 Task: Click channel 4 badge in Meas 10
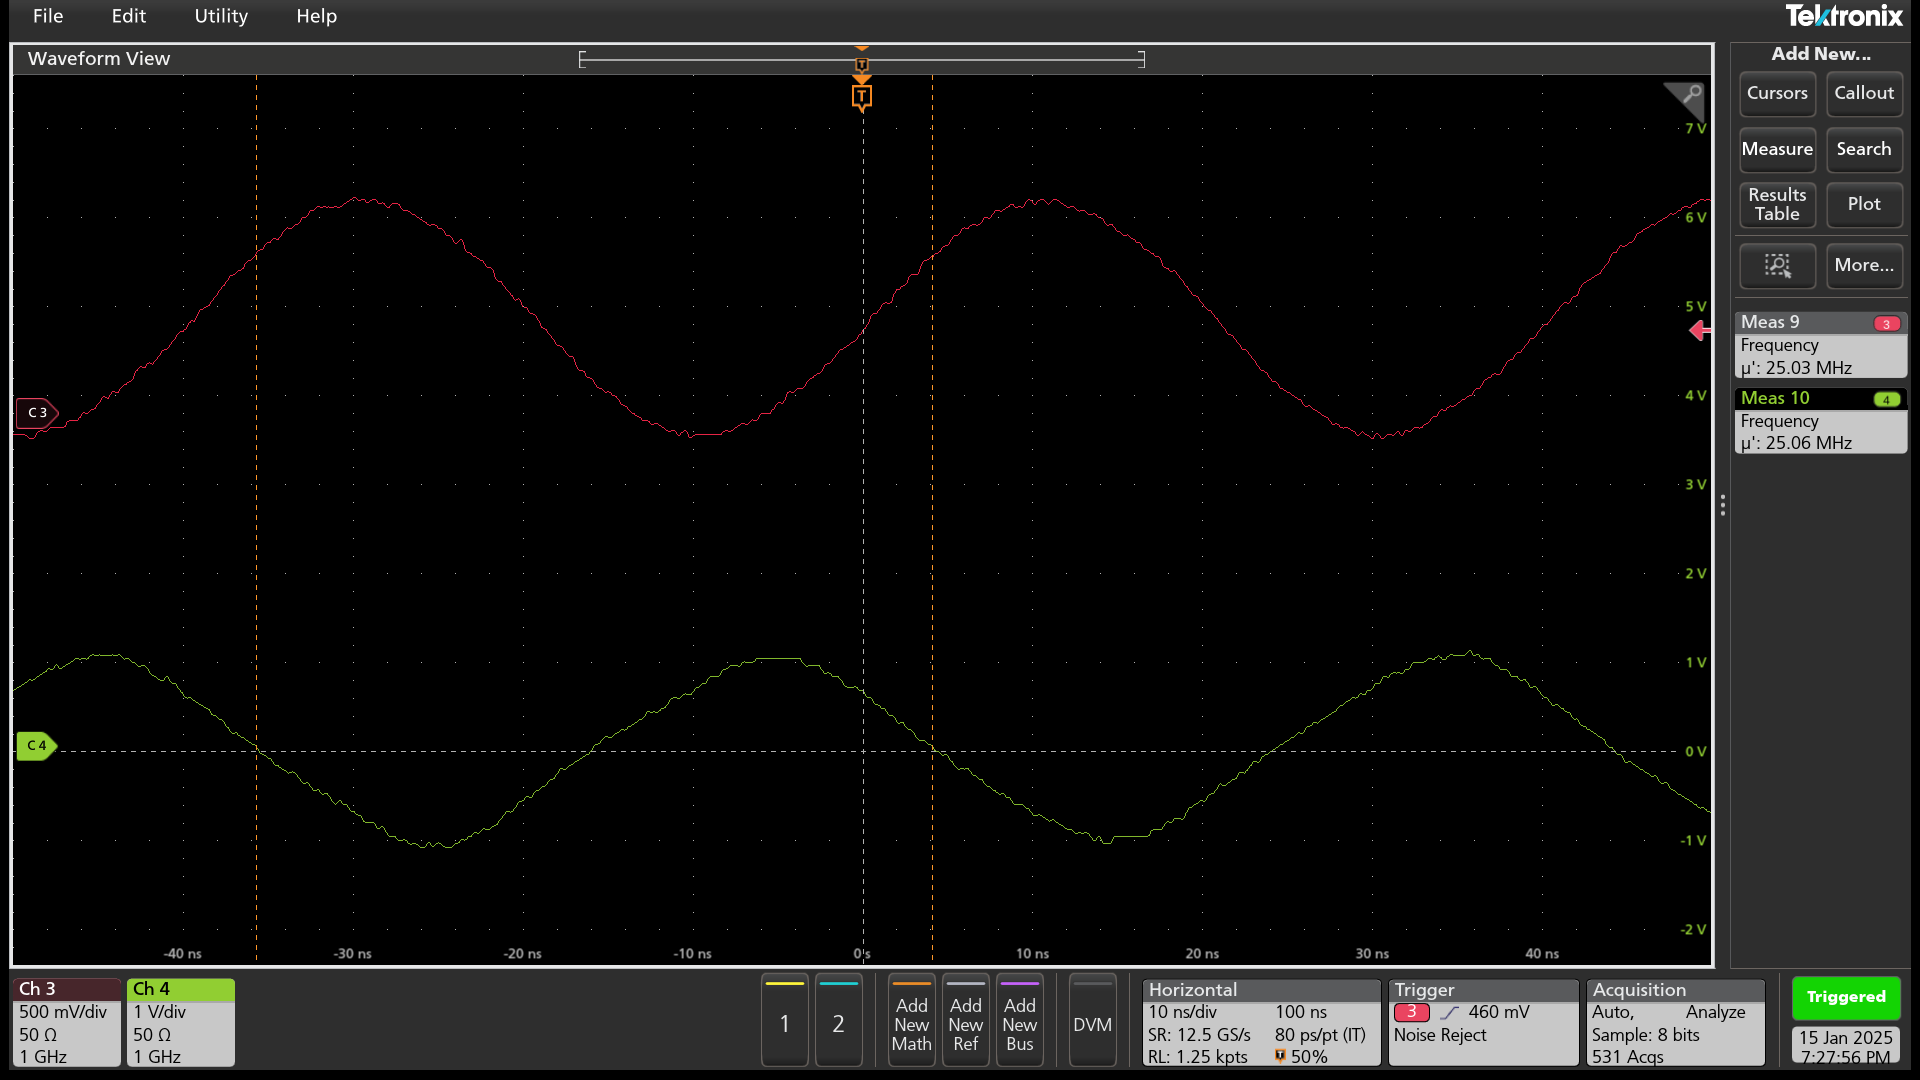(1886, 399)
